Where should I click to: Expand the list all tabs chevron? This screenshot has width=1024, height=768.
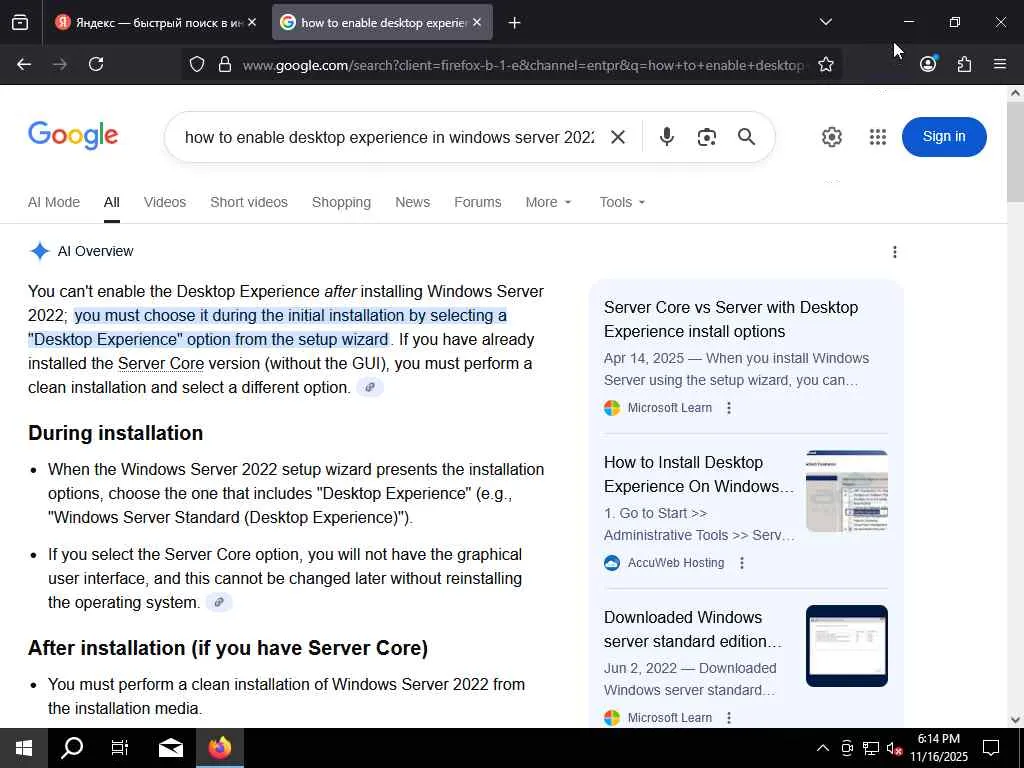pos(825,22)
